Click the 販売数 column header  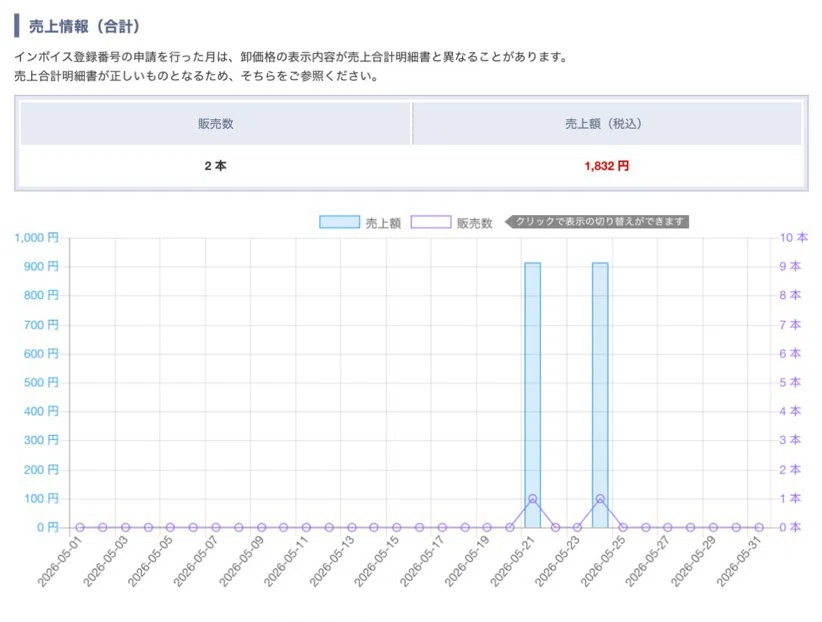pos(215,123)
